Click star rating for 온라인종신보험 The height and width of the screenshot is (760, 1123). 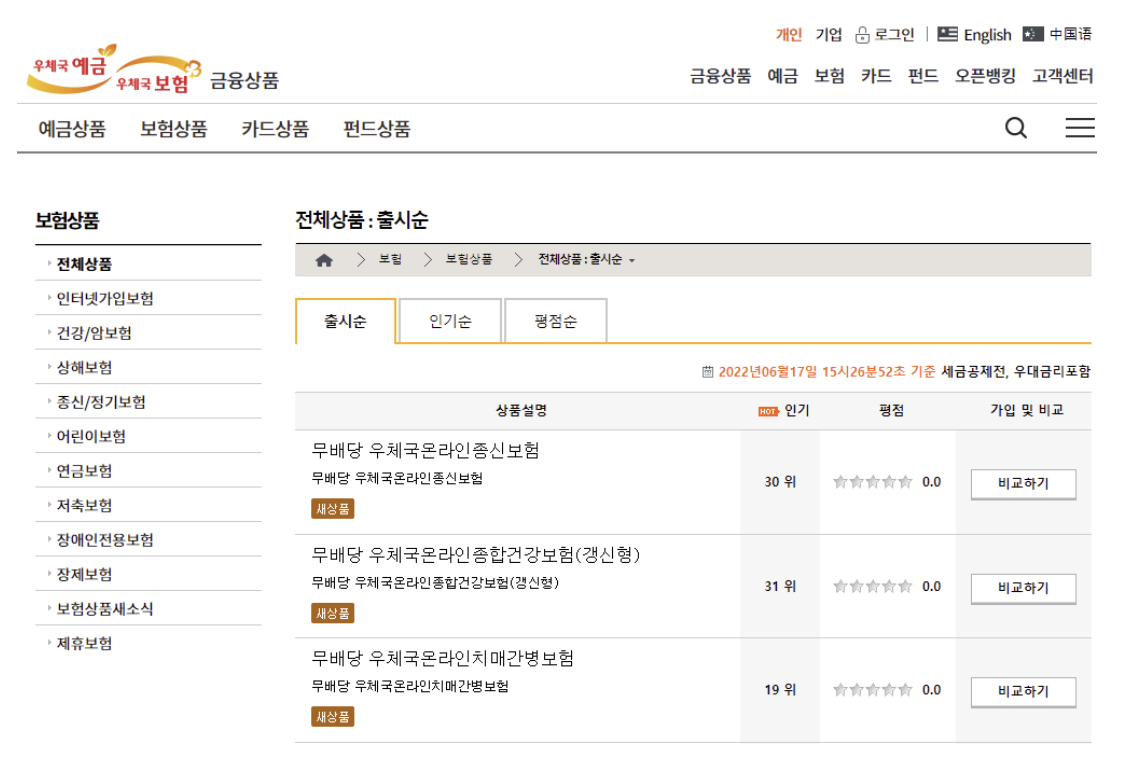click(x=873, y=482)
